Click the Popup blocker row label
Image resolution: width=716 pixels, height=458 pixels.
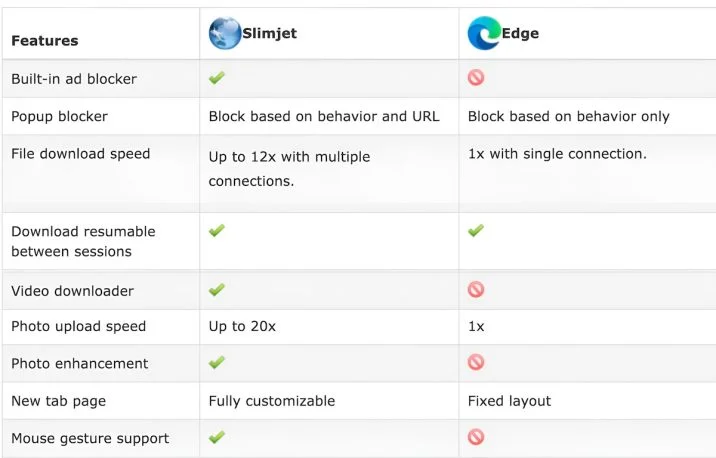59,116
